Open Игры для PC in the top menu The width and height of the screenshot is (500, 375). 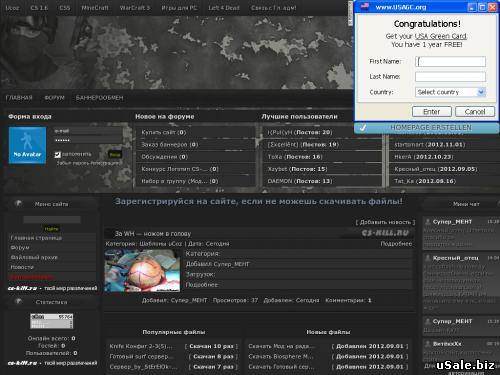[179, 7]
